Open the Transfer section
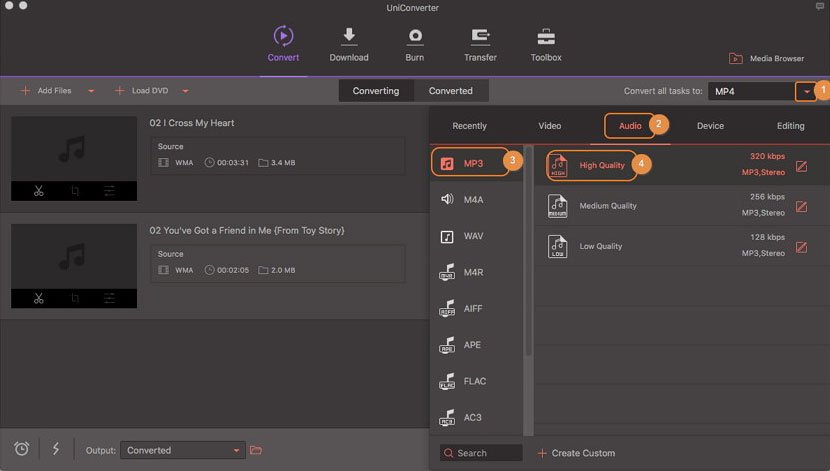Image resolution: width=830 pixels, height=471 pixels. click(x=480, y=44)
